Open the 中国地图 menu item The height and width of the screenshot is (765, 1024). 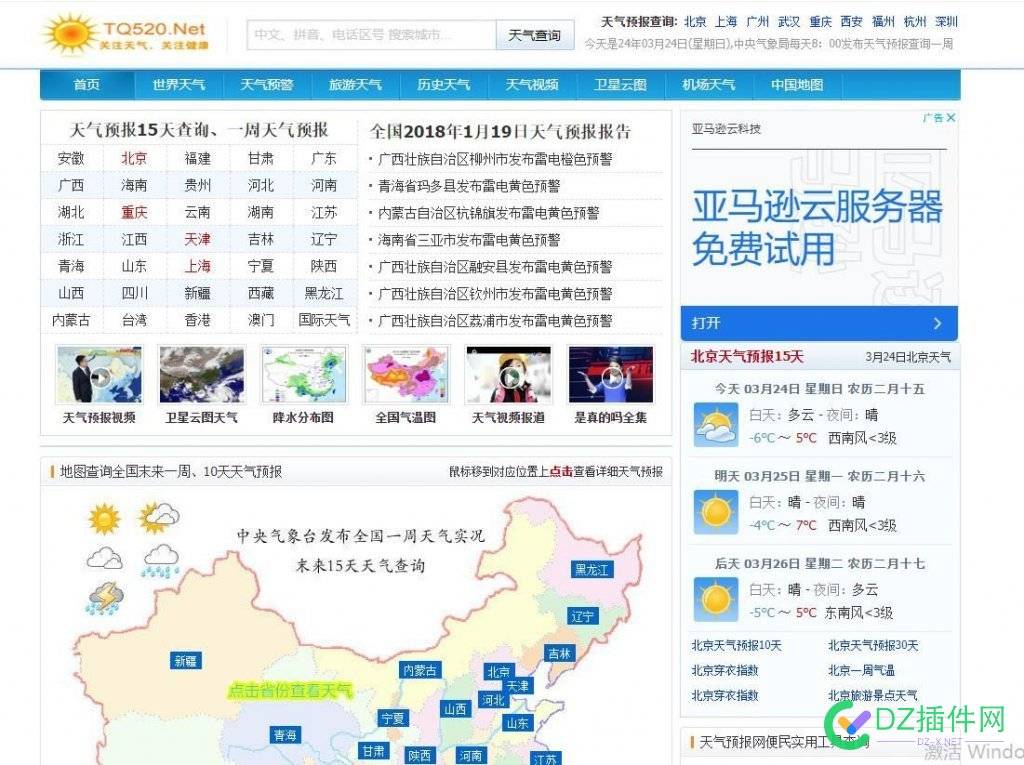coord(797,85)
